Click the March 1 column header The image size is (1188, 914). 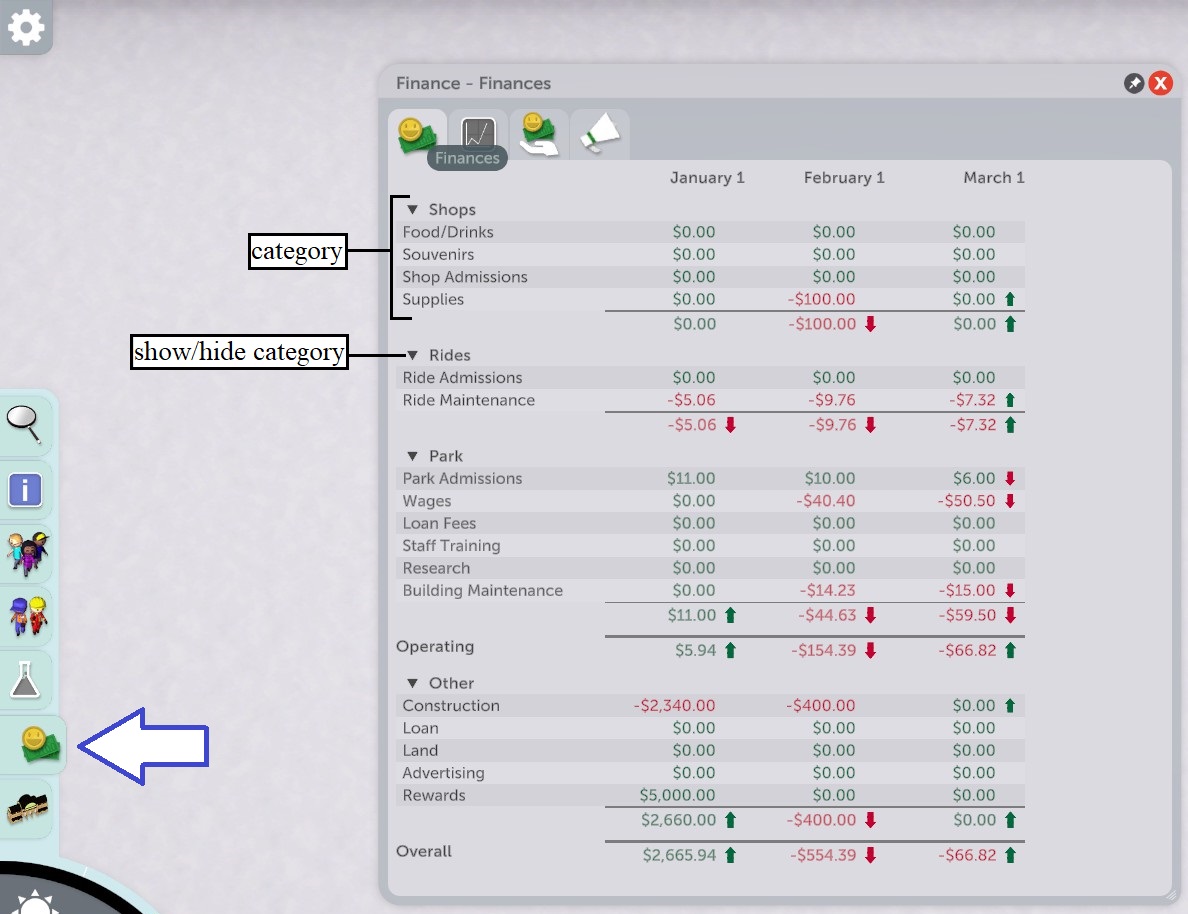tap(993, 177)
